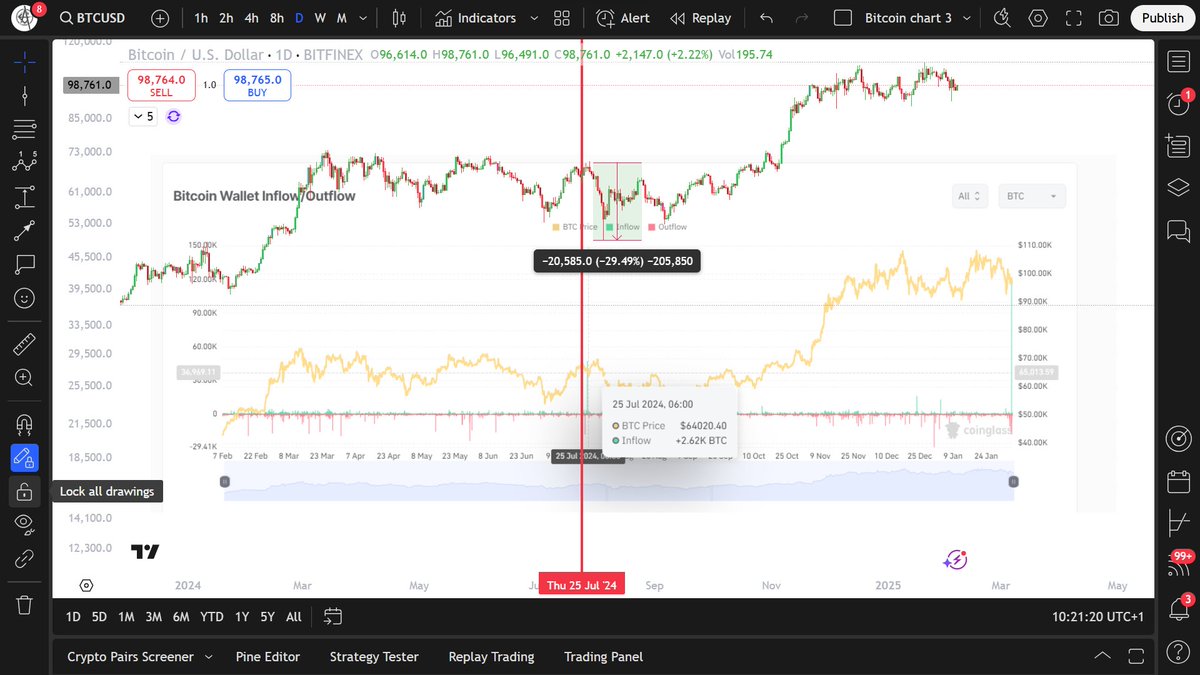Select the 1D range at bottom
1200x675 pixels.
pos(73,617)
